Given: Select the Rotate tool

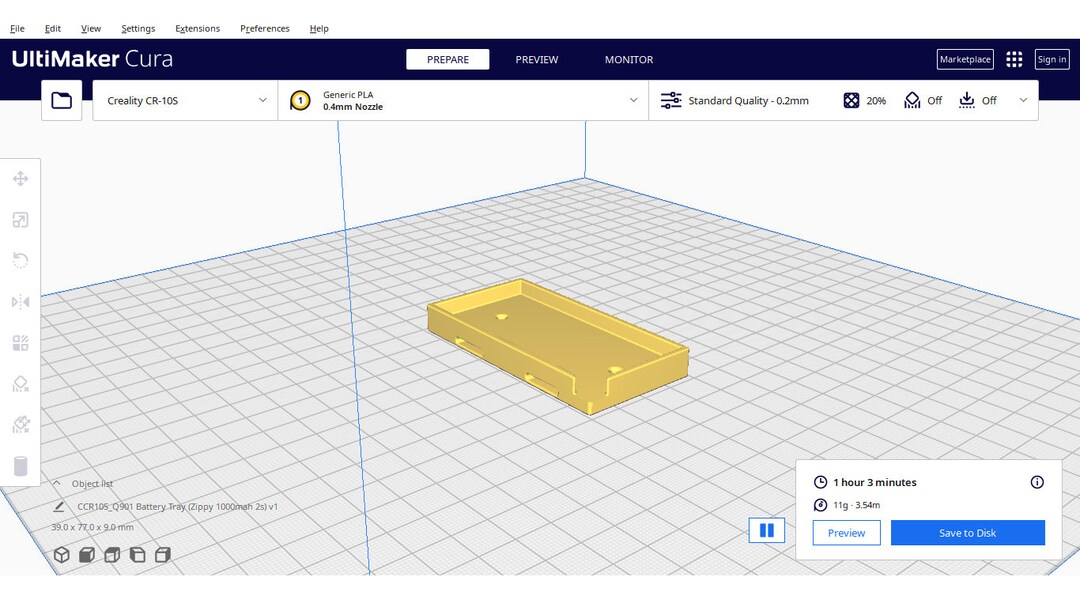Looking at the screenshot, I should click(x=20, y=260).
